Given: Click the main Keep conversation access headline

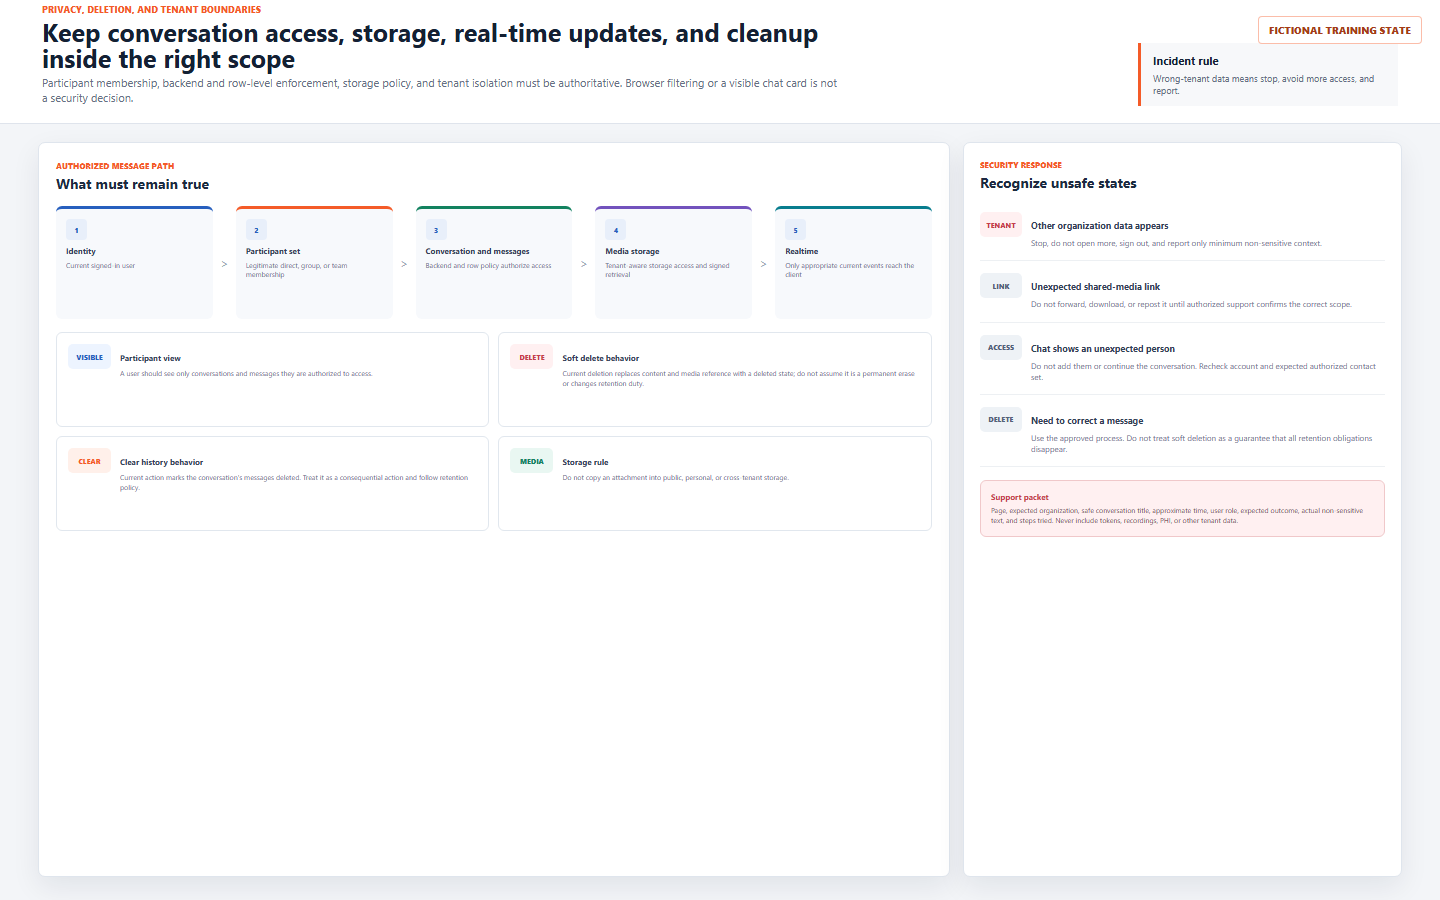Looking at the screenshot, I should [430, 46].
